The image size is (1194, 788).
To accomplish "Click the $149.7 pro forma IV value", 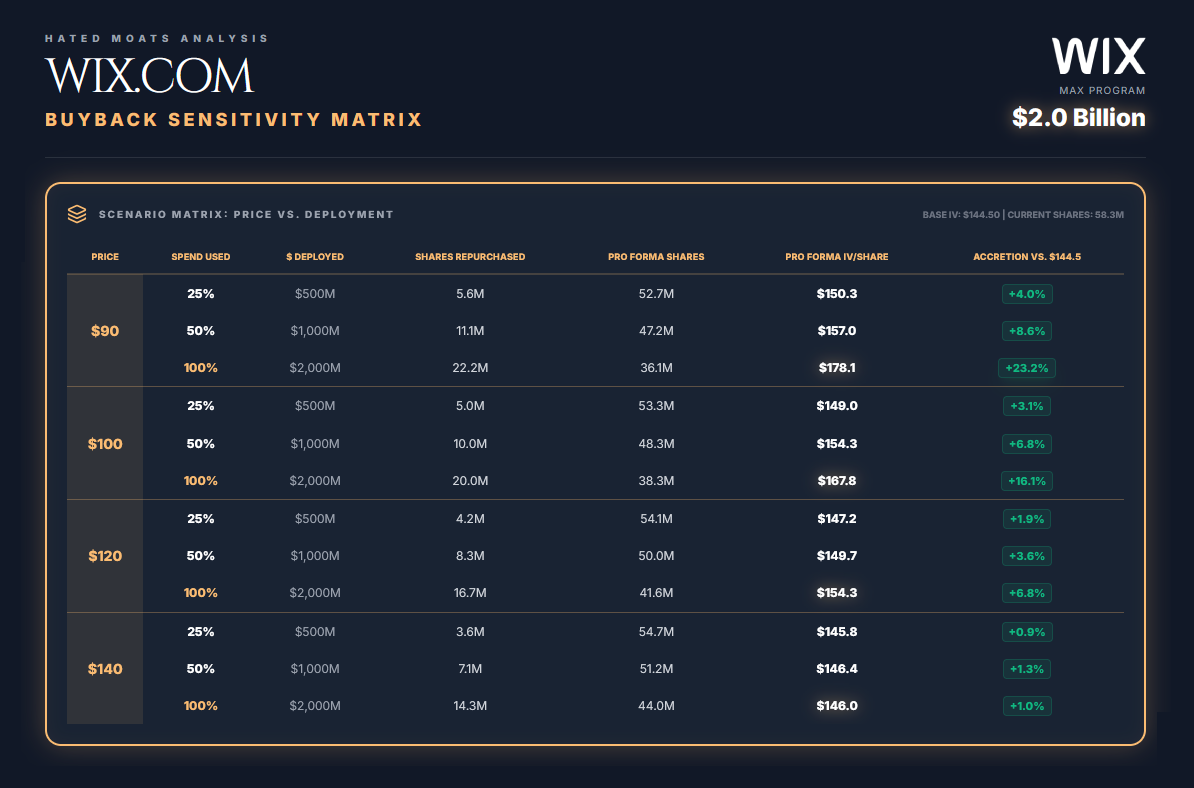I will [837, 556].
